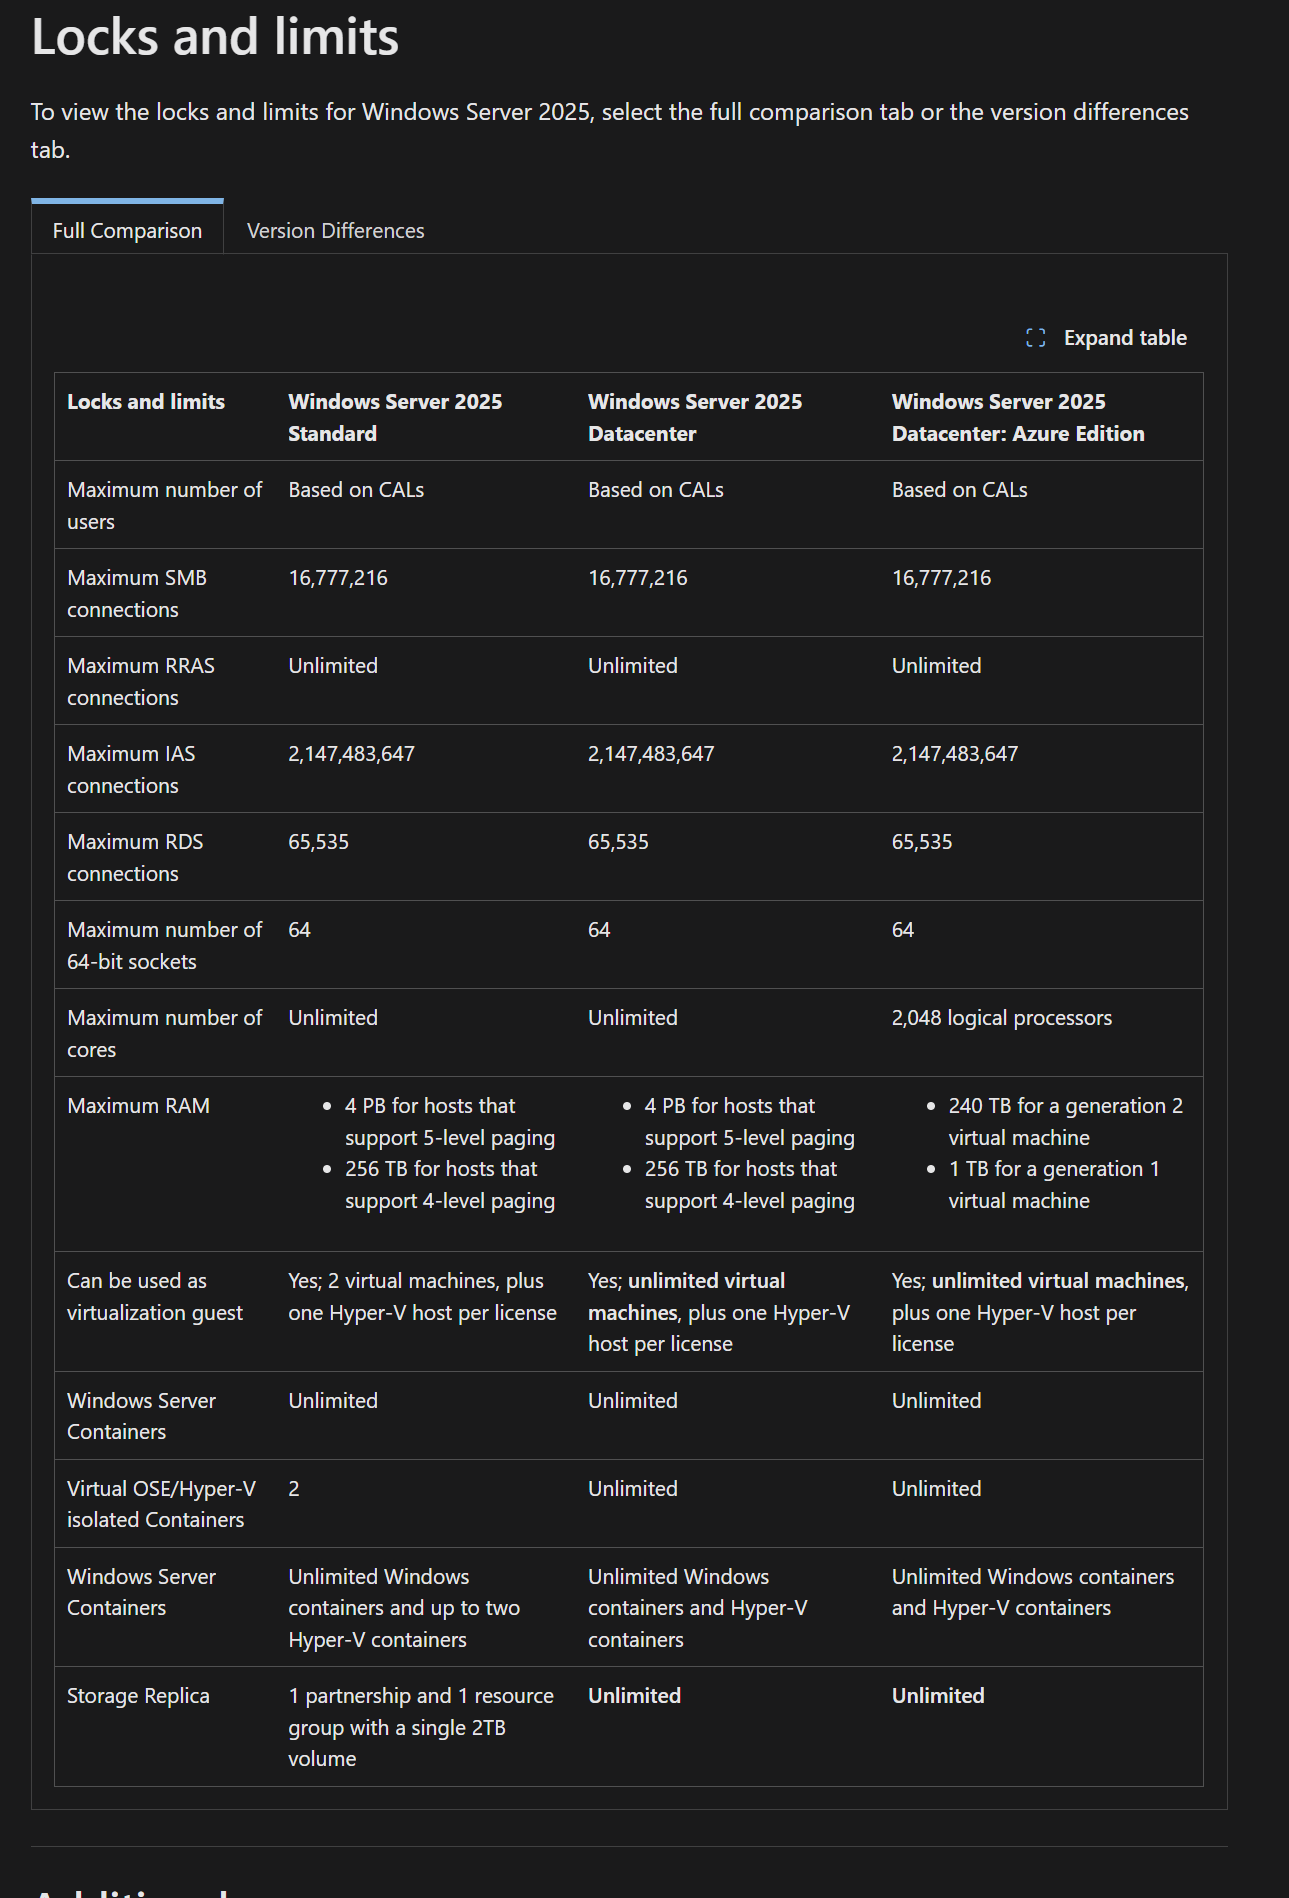Click the Can be used as virtualization guest label

pos(155,1296)
